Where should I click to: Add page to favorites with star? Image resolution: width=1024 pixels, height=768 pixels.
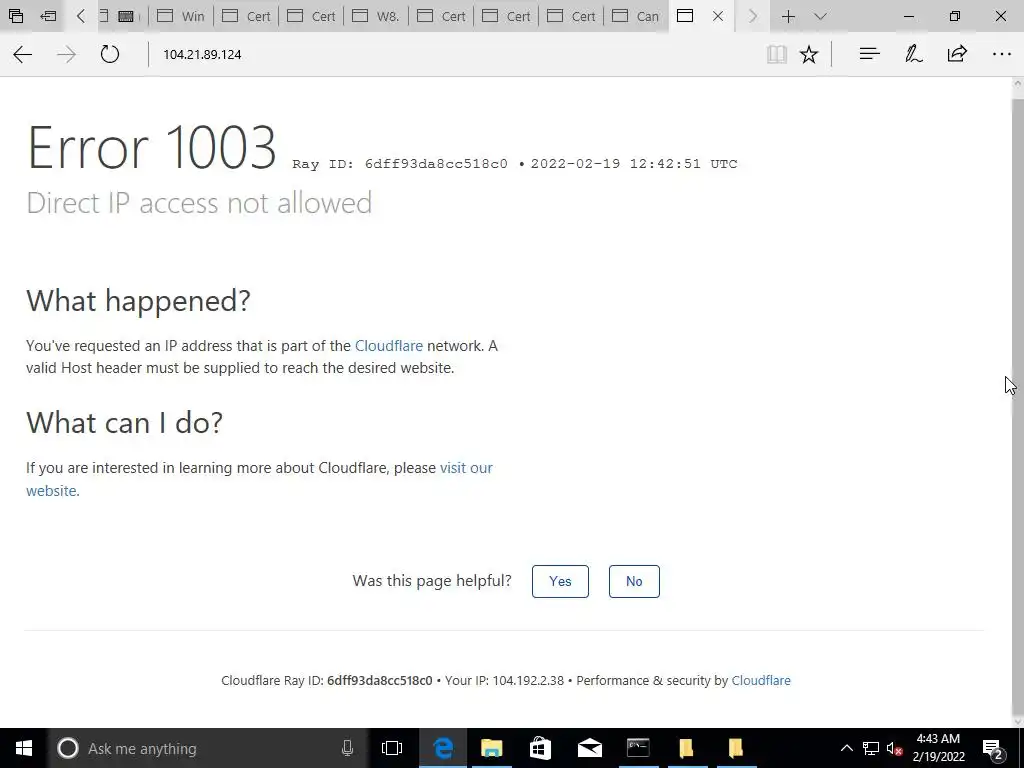808,54
